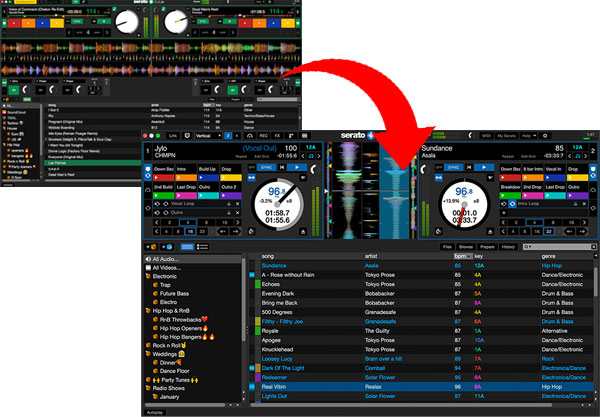600x417 pixels.
Task: Click the add crate icon
Action: (151, 247)
